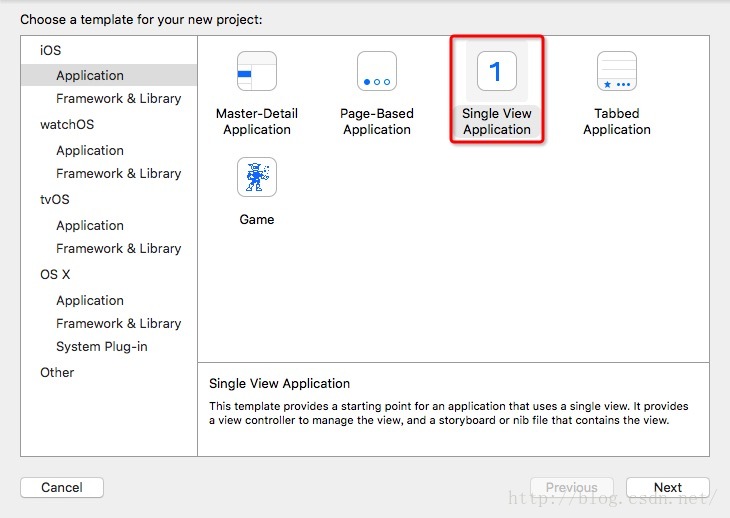
Task: Select Application under tvOS
Action: (90, 226)
